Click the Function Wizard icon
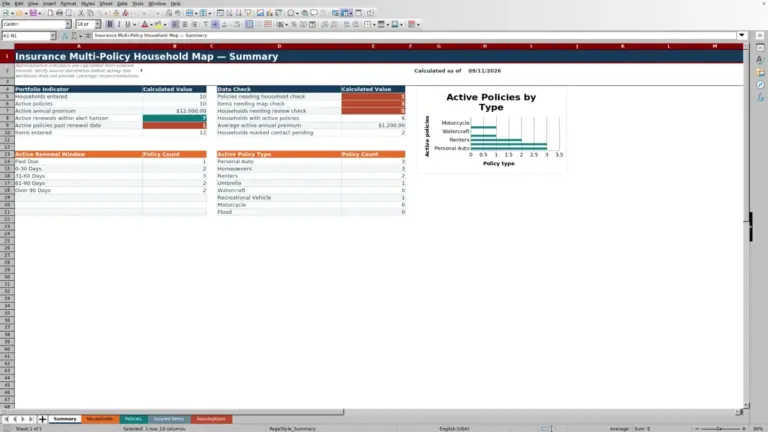Image resolution: width=768 pixels, height=432 pixels. coord(65,35)
